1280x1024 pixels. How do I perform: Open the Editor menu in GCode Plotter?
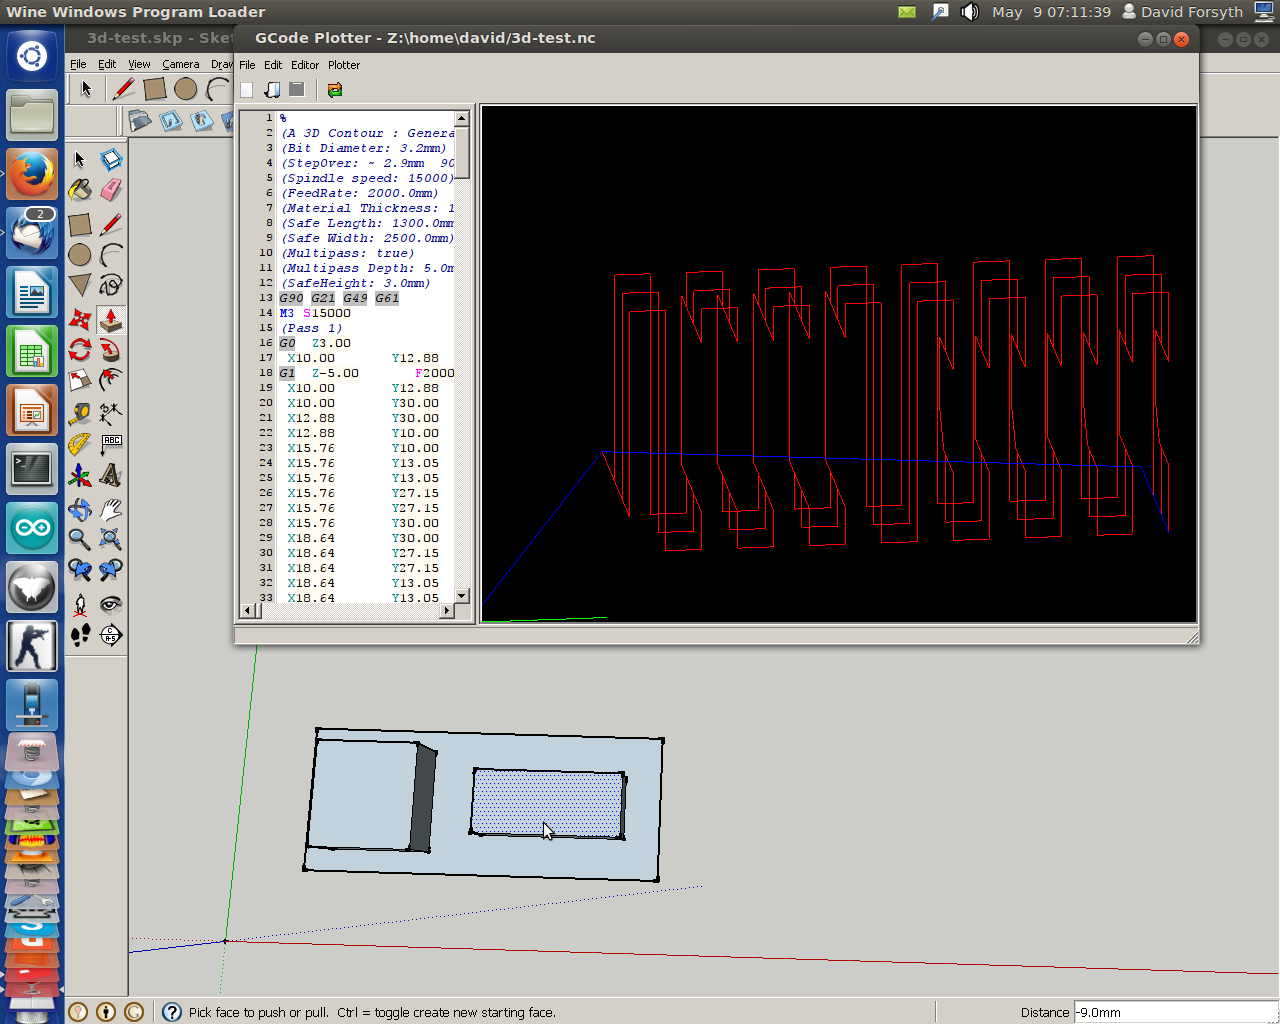(305, 65)
